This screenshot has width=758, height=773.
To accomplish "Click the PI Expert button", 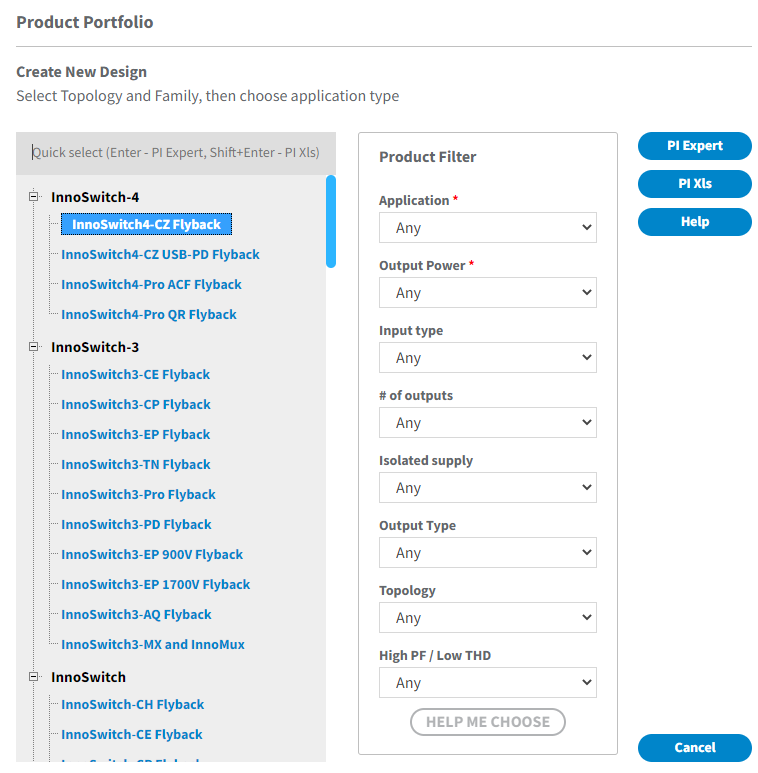I will click(x=694, y=146).
